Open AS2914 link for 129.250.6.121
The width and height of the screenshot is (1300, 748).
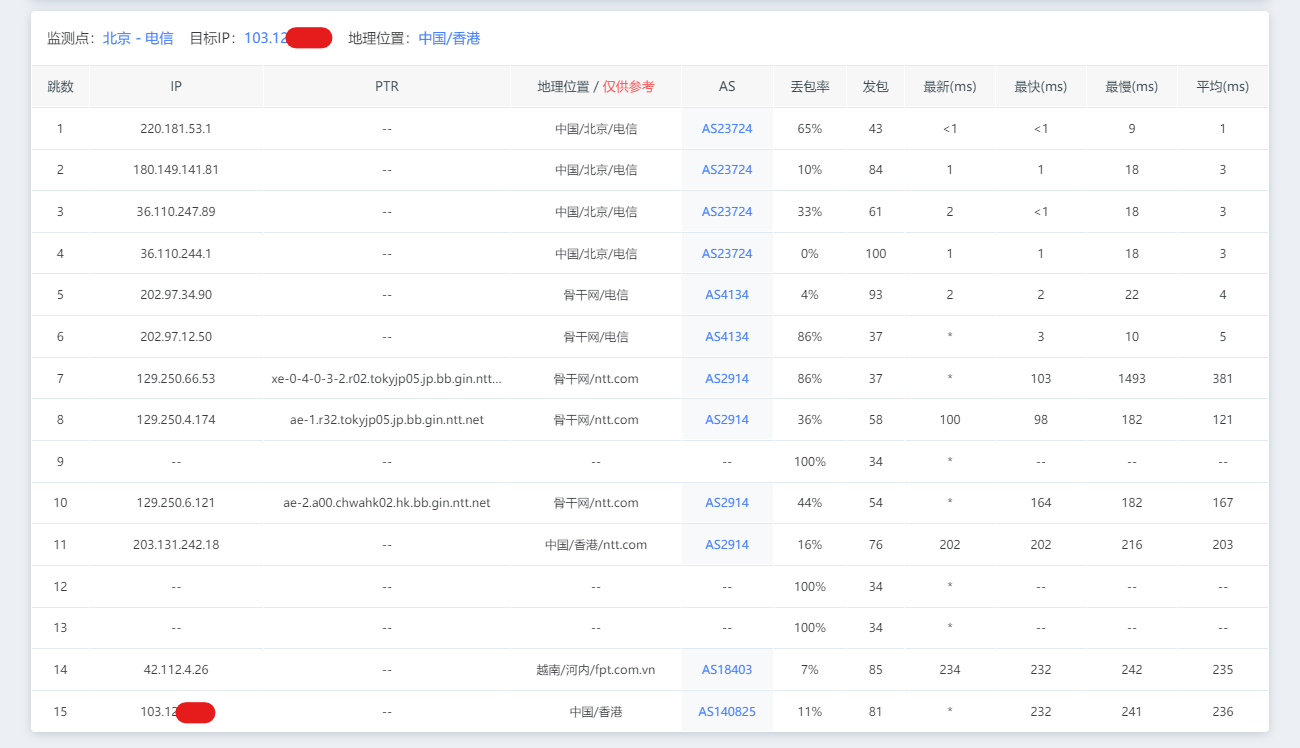click(x=727, y=503)
